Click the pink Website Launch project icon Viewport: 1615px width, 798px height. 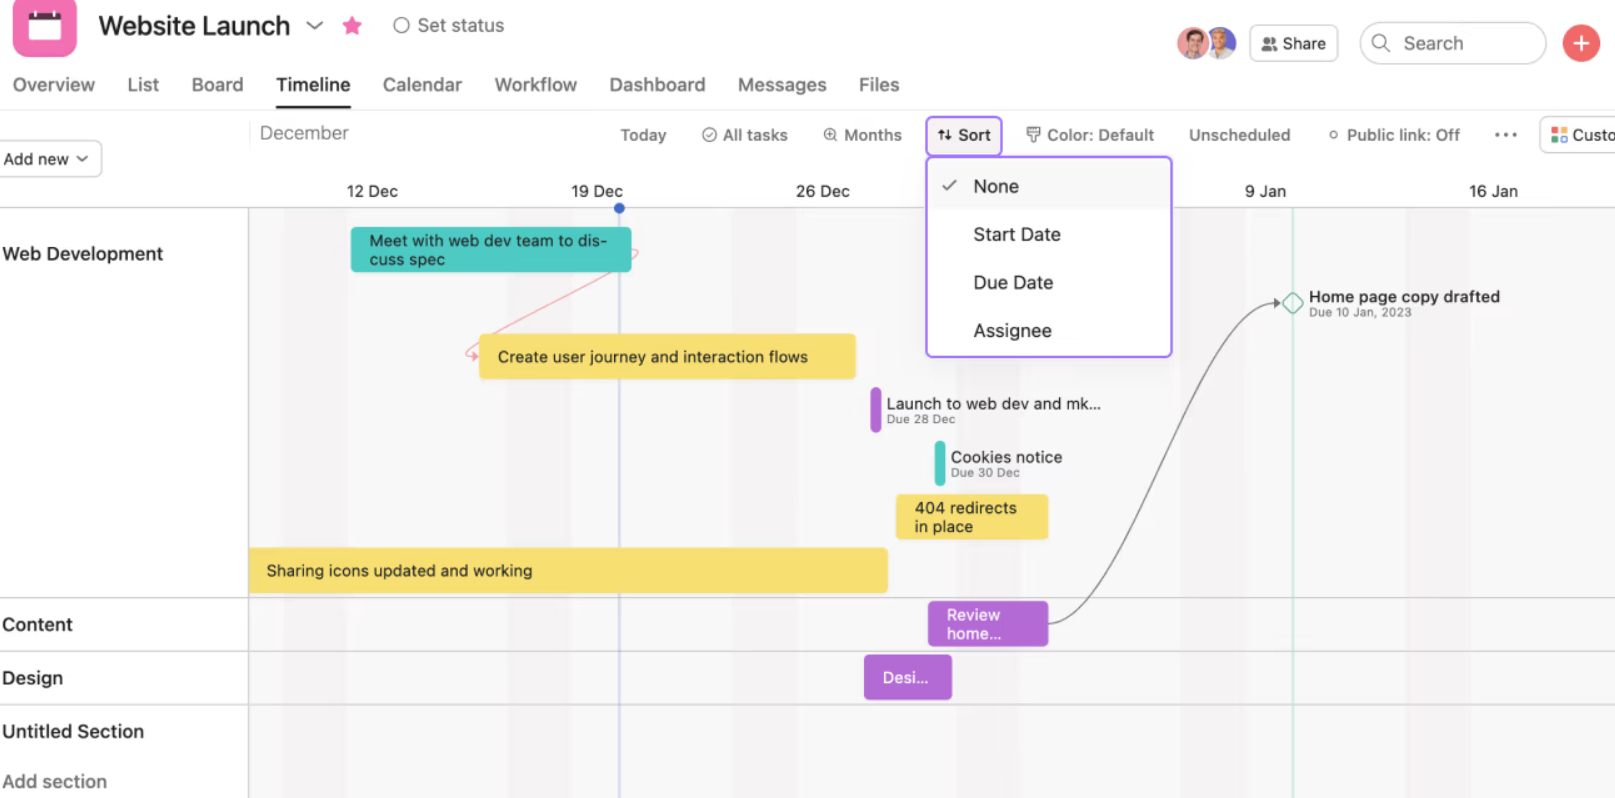[x=44, y=26]
